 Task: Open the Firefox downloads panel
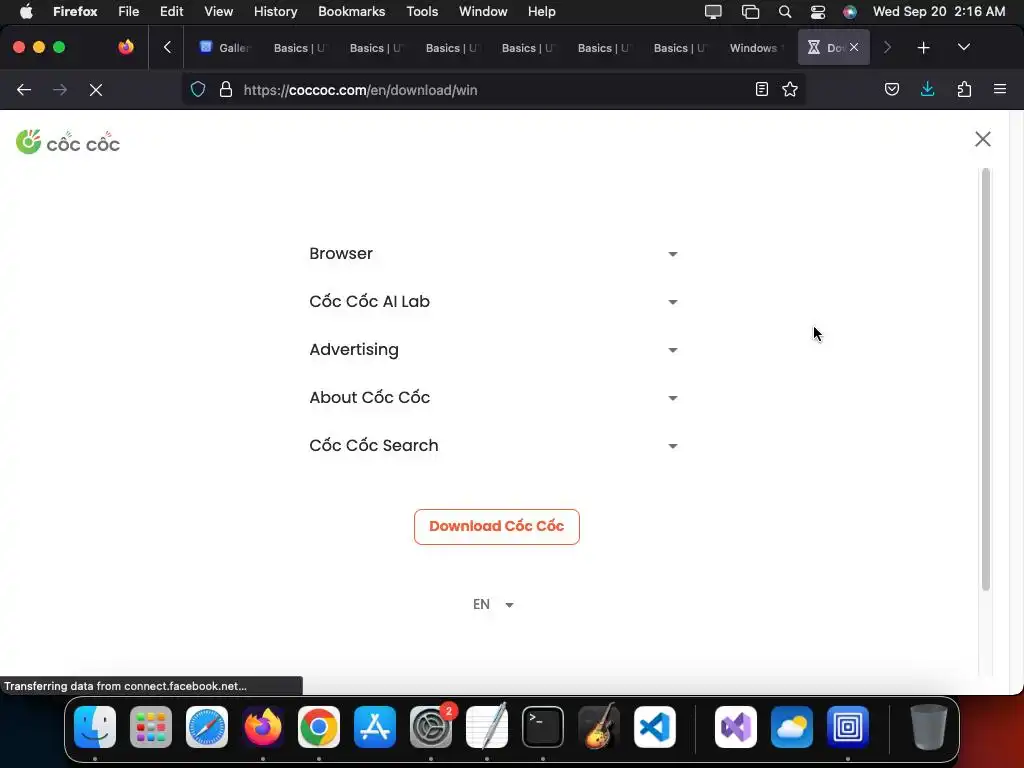(x=927, y=89)
